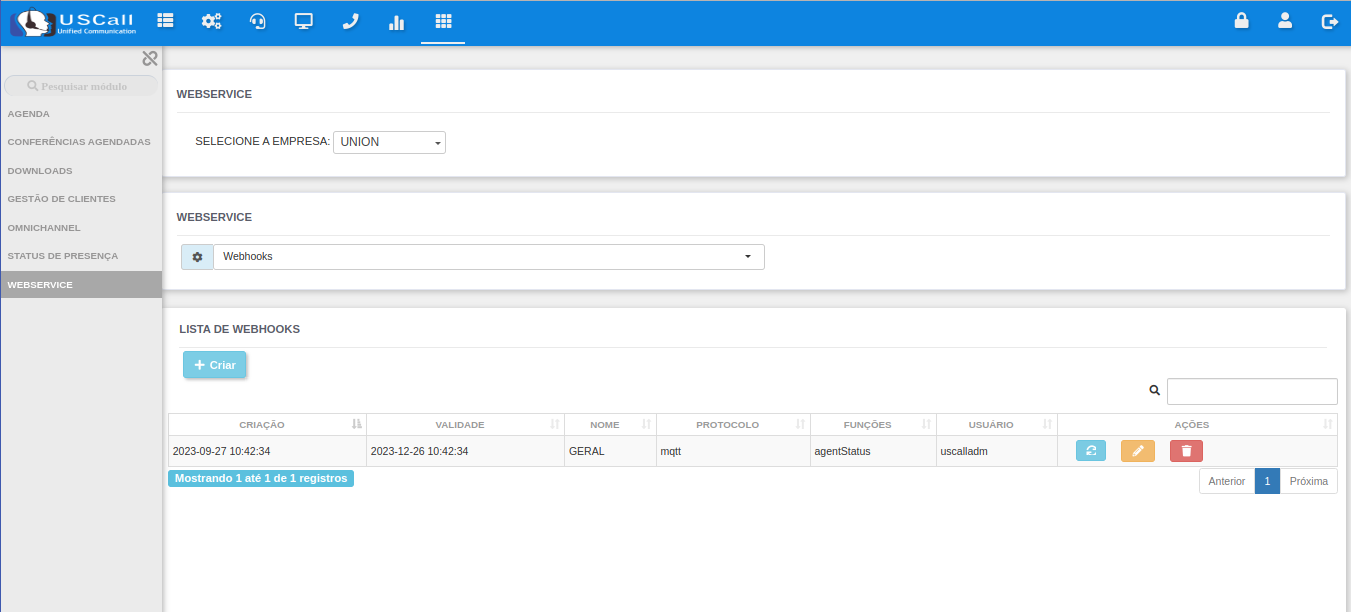
Task: Open the user profile icon
Action: [1286, 21]
